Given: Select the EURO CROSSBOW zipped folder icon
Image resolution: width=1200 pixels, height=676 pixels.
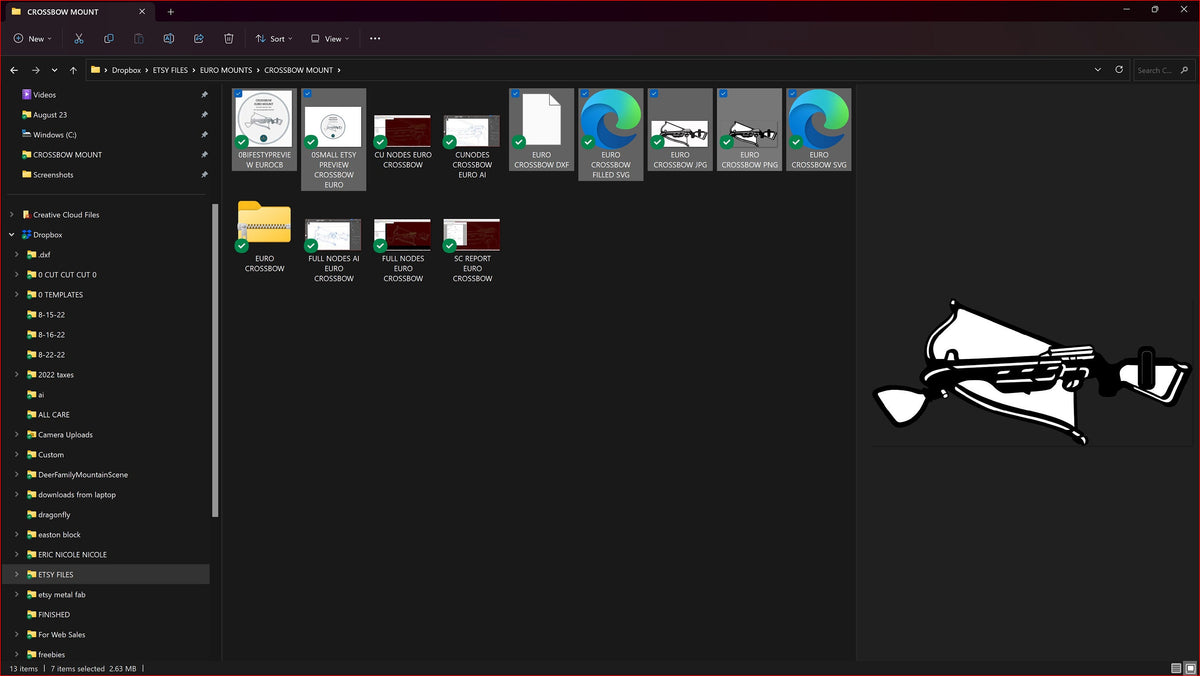Looking at the screenshot, I should click(x=264, y=225).
